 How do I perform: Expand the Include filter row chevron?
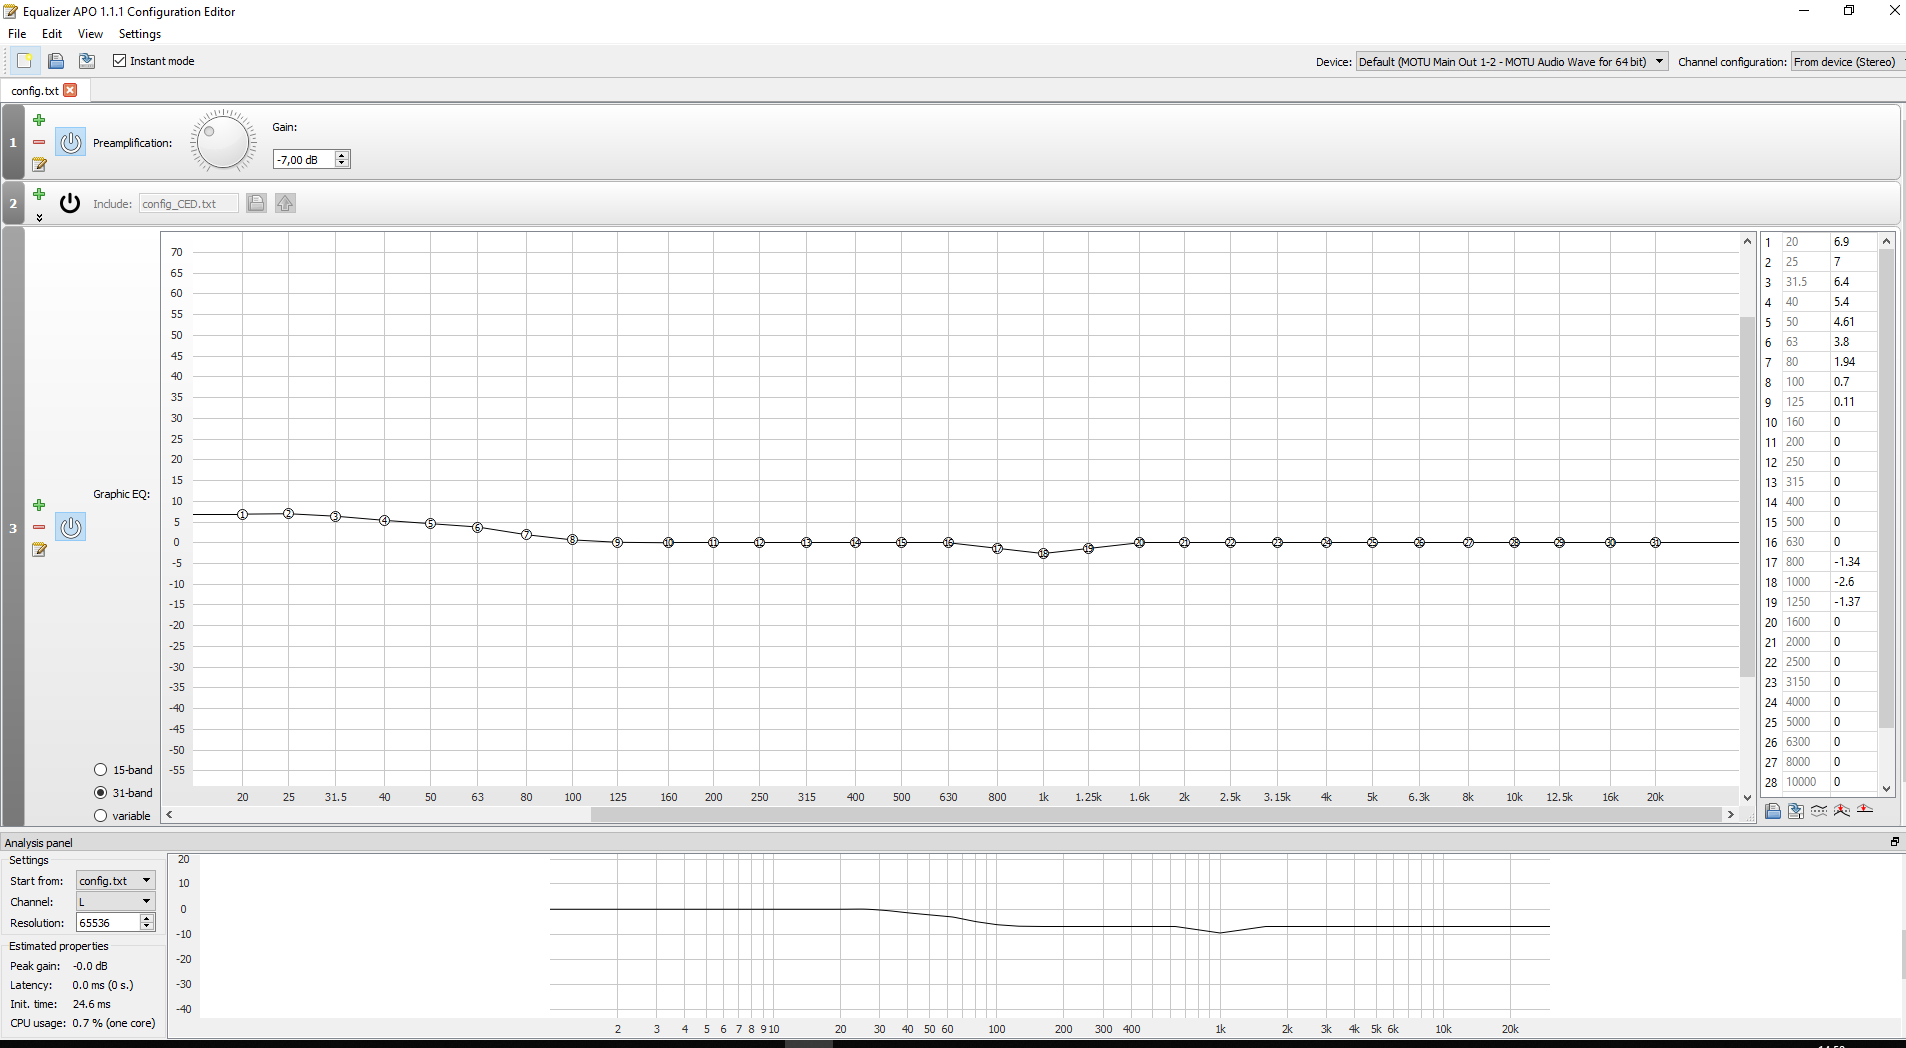click(39, 217)
